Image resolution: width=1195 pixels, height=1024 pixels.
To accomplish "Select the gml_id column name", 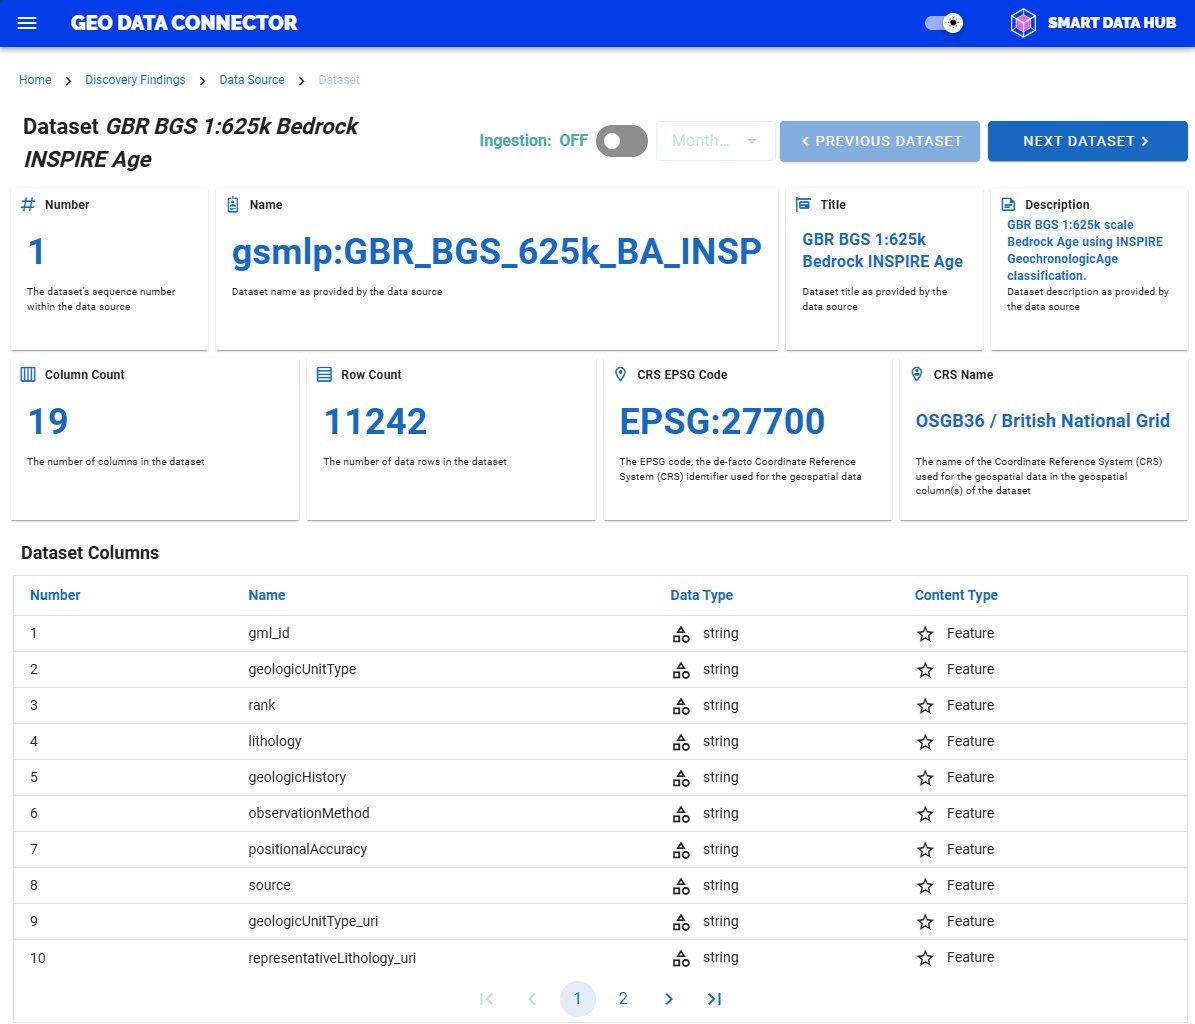I will tap(269, 633).
